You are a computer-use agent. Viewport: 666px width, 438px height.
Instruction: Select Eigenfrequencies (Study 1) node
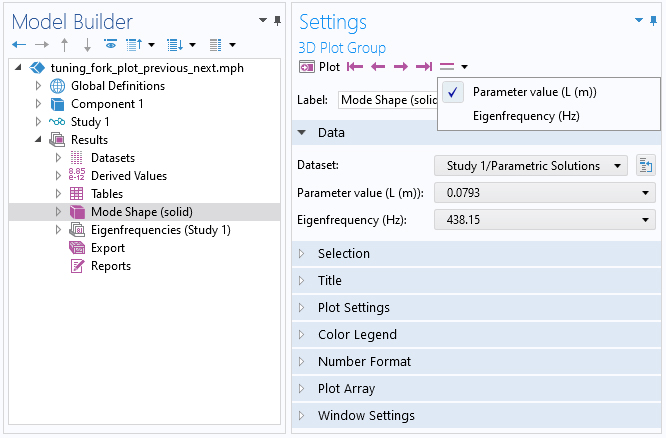click(x=161, y=230)
